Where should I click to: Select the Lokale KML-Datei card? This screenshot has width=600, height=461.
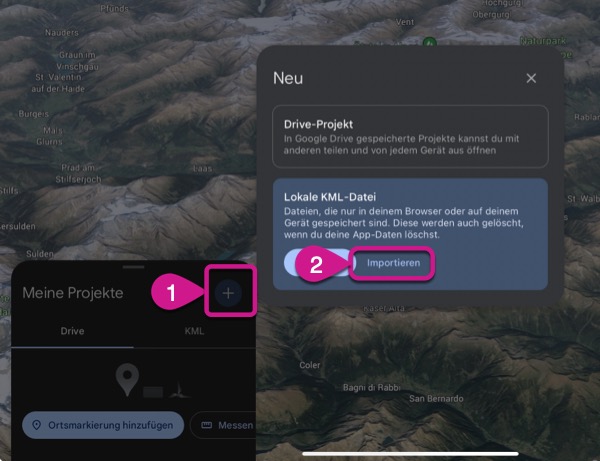(x=410, y=234)
